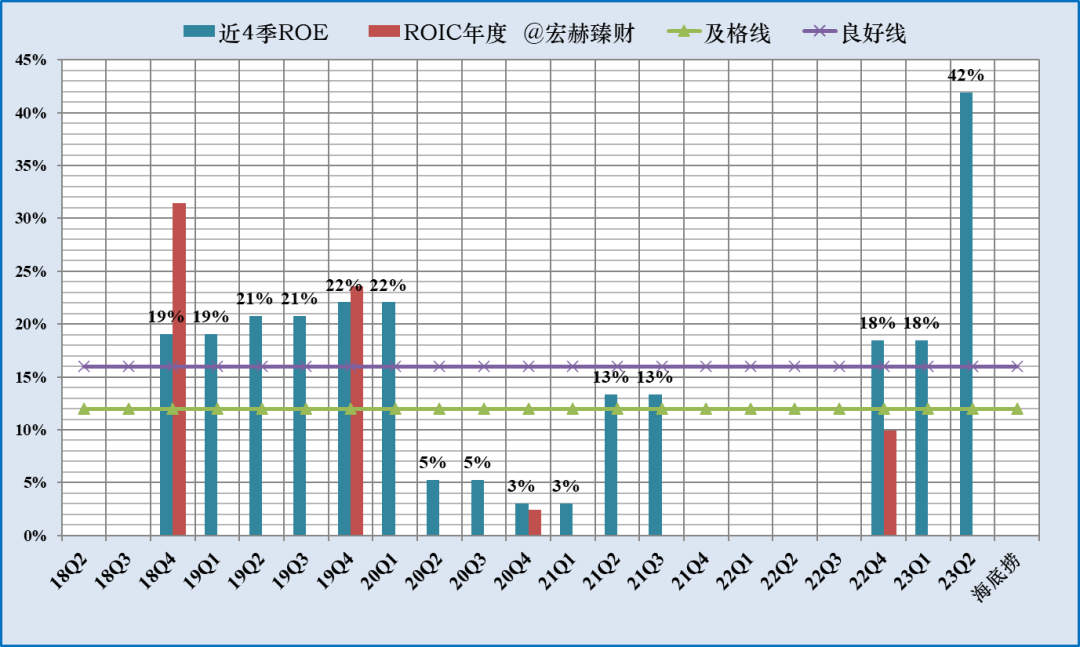Click the 22Q3 x-axis label
The width and height of the screenshot is (1080, 647).
pyautogui.click(x=824, y=570)
